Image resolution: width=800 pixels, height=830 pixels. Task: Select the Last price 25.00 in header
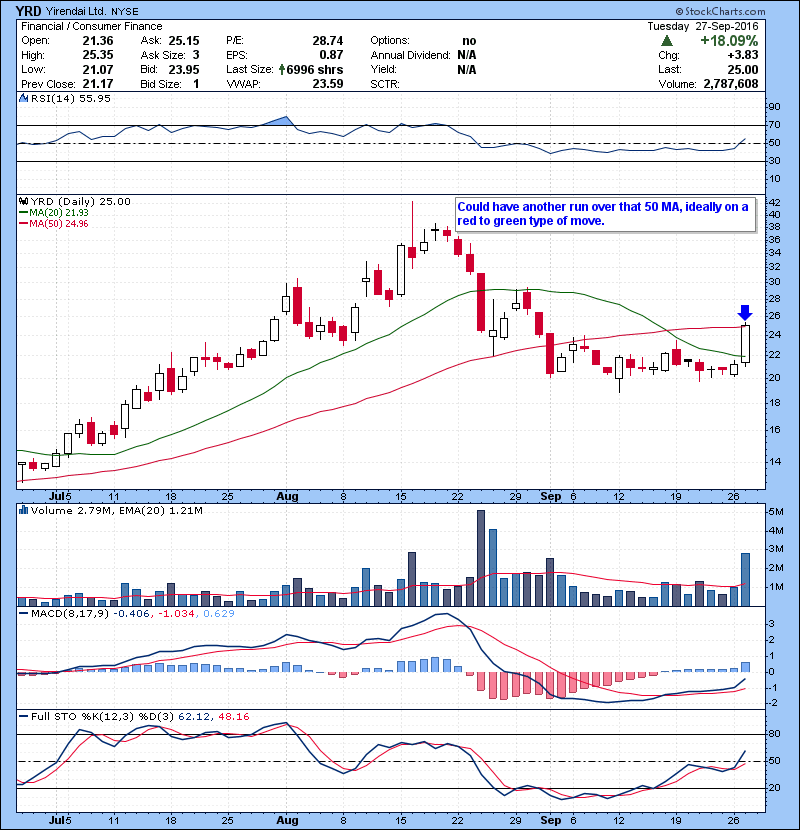pos(743,69)
